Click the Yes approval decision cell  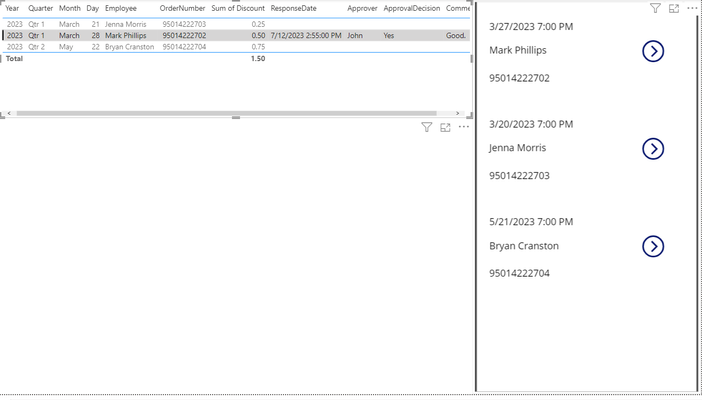click(389, 35)
